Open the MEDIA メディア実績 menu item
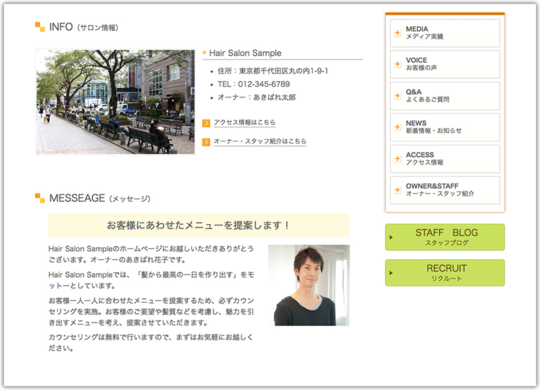 (x=445, y=33)
